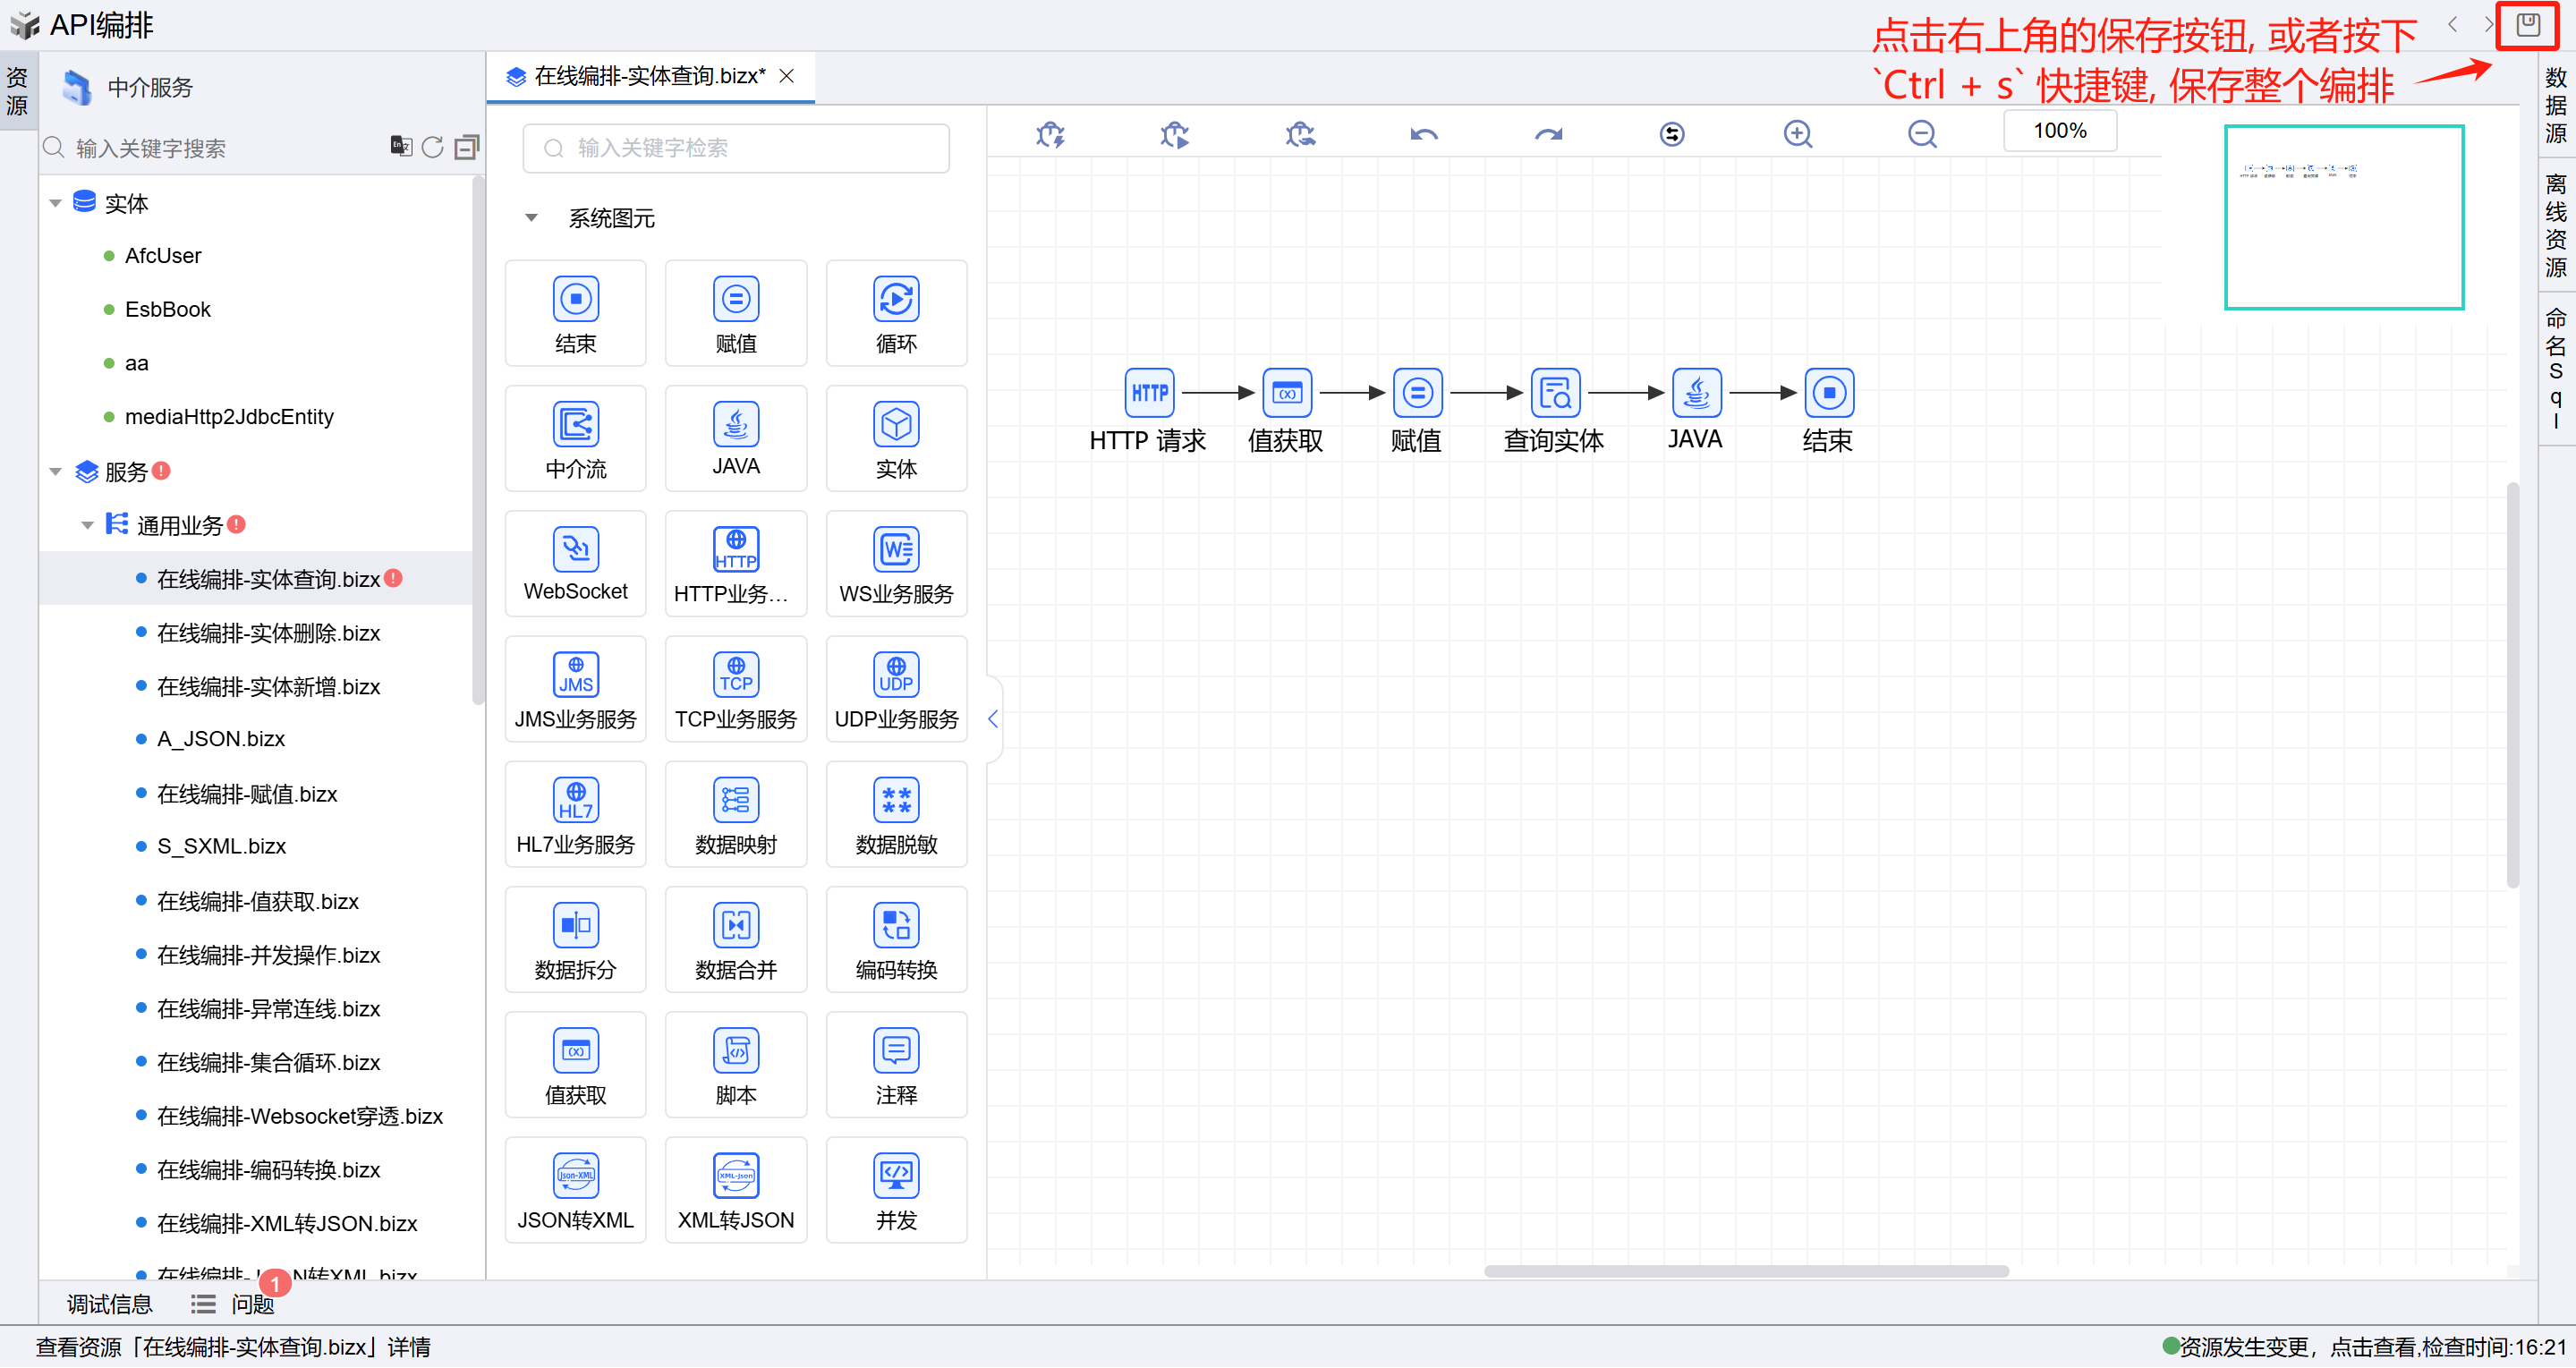Collapse the 系统图元 section

tap(531, 218)
